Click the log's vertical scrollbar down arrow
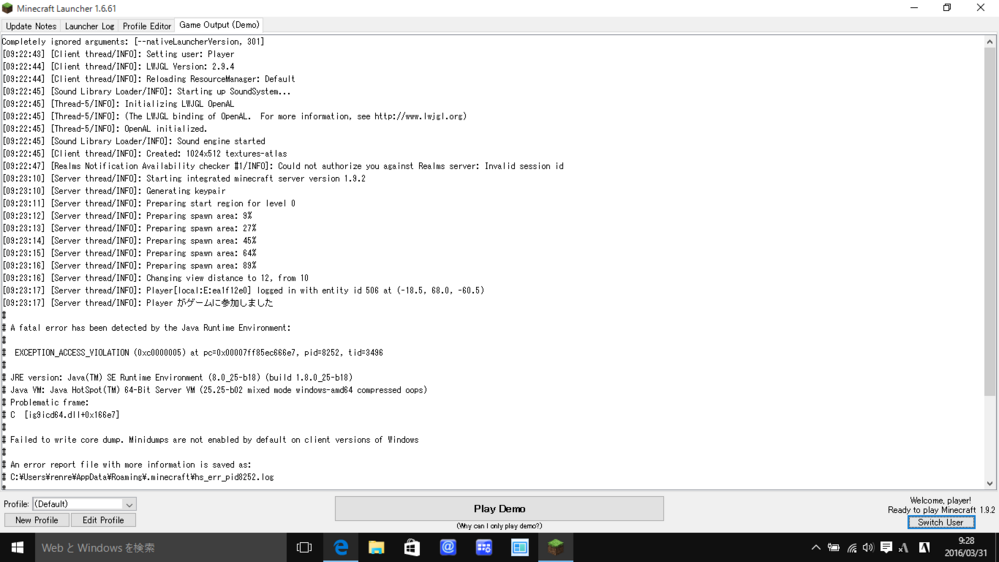 [990, 483]
